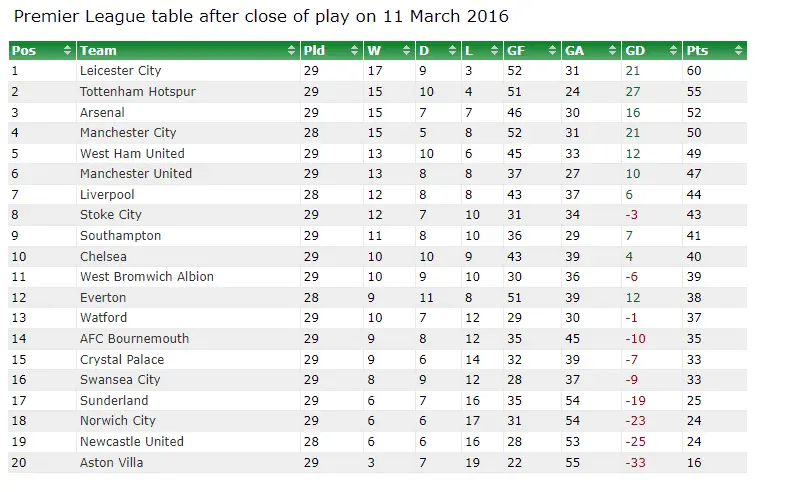The width and height of the screenshot is (808, 492).
Task: Select the AFC Bournemouth team cell
Action: (134, 339)
